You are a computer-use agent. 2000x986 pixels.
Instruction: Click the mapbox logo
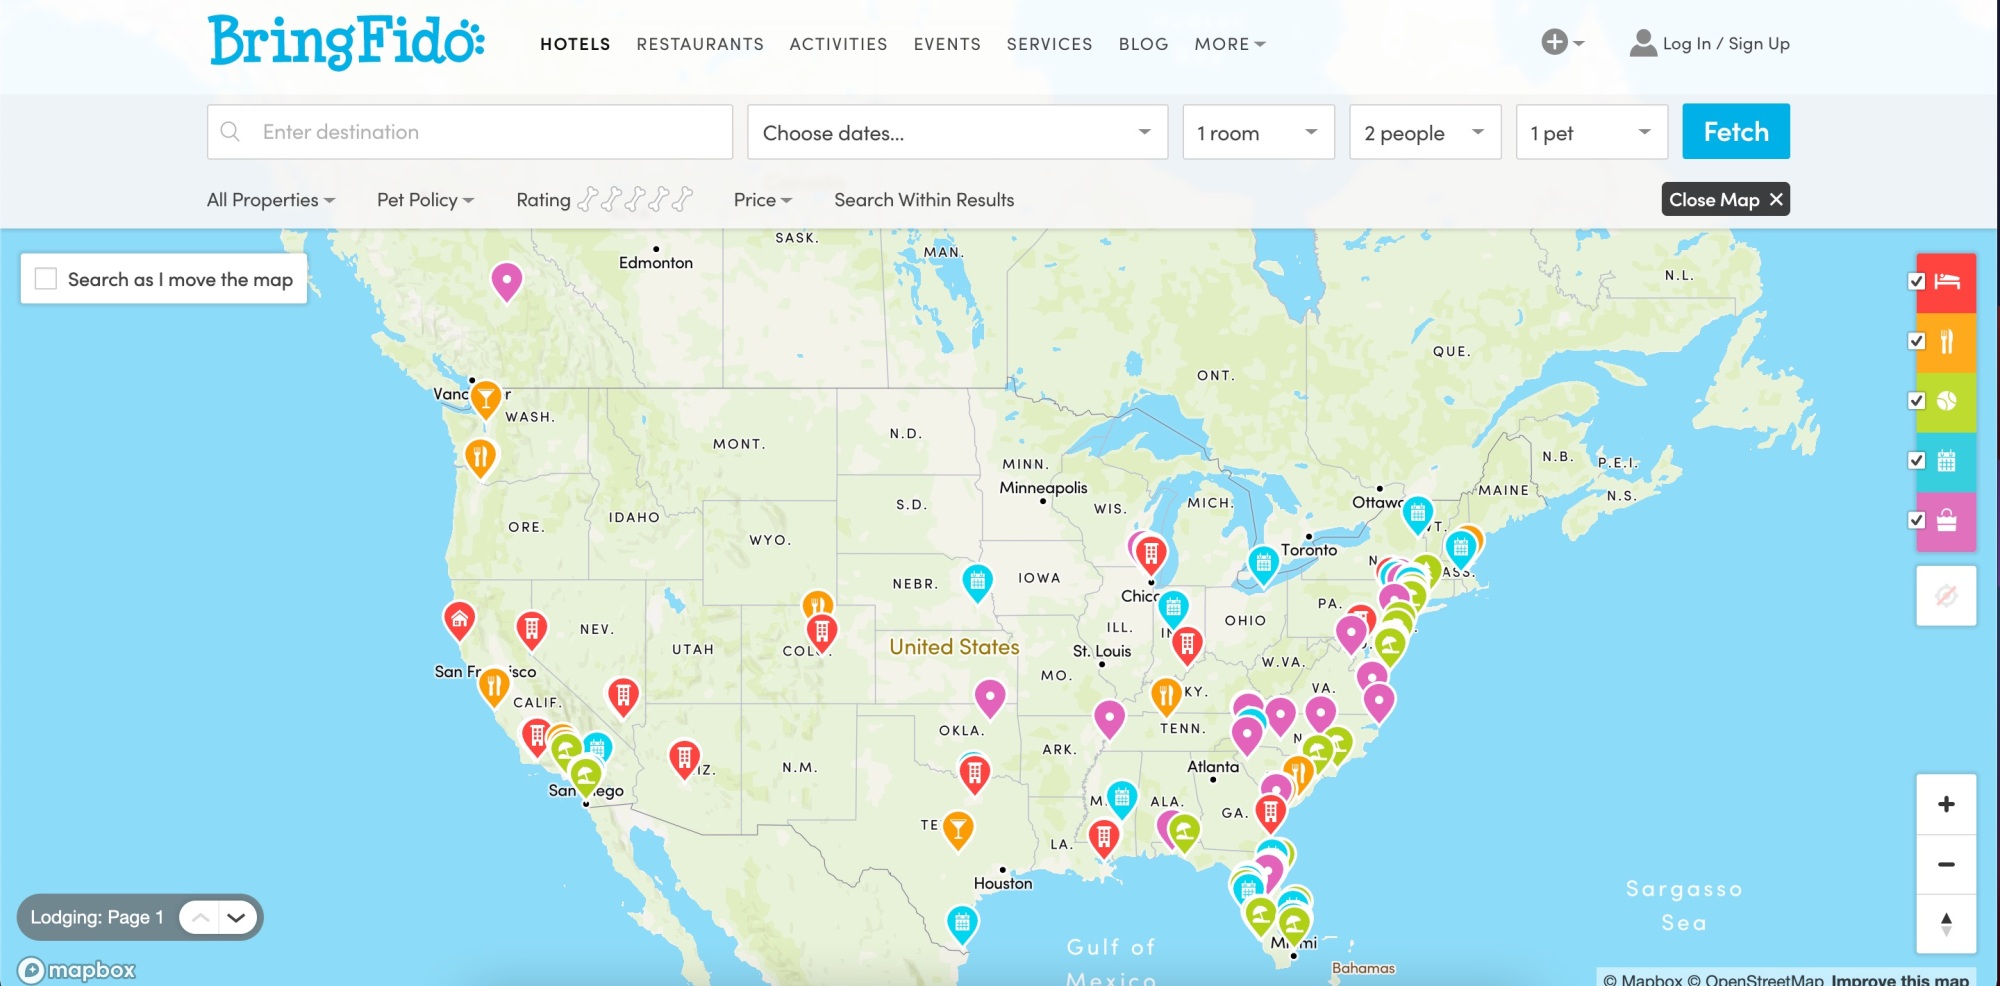[x=77, y=970]
